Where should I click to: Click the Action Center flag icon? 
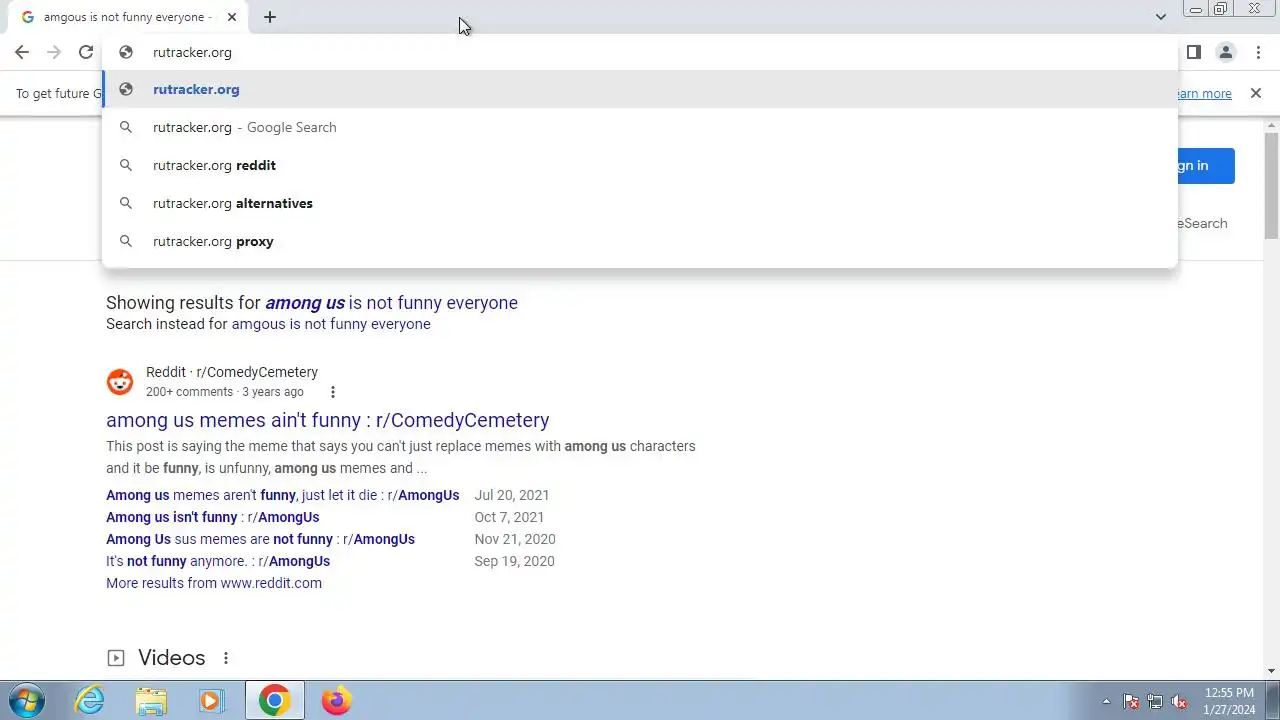point(1131,701)
